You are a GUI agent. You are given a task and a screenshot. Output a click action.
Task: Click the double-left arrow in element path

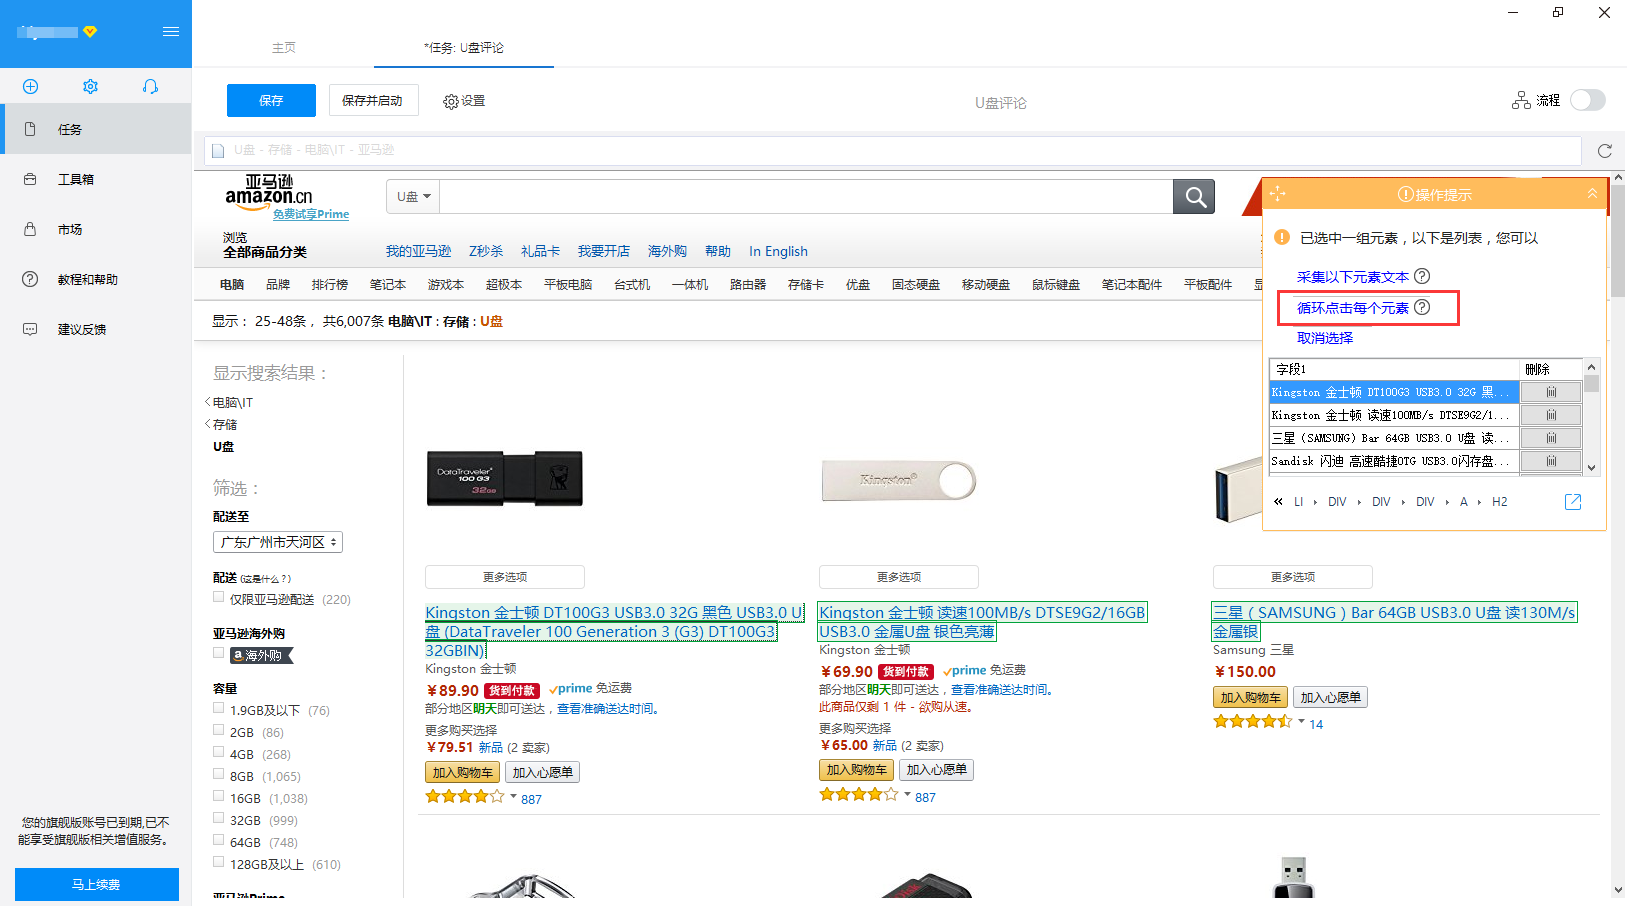1278,502
